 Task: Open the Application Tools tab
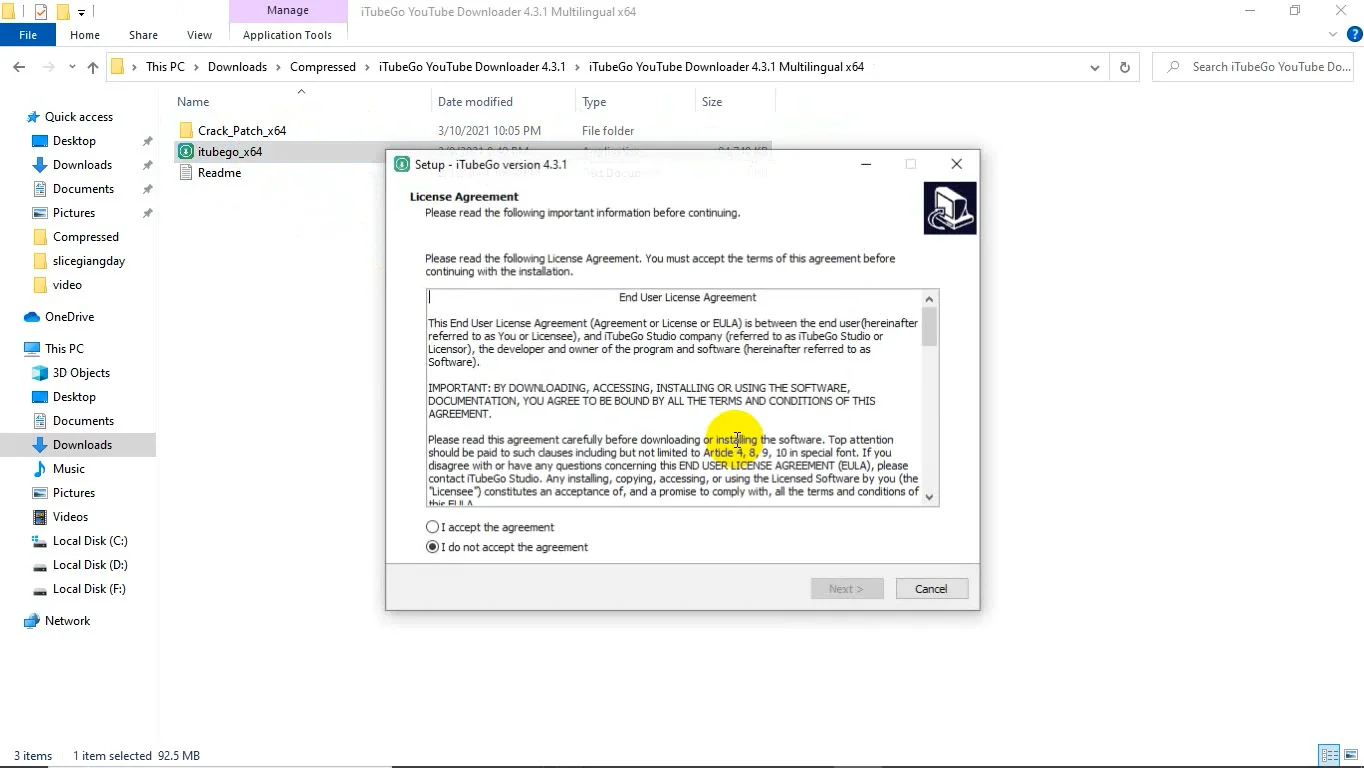coord(287,35)
